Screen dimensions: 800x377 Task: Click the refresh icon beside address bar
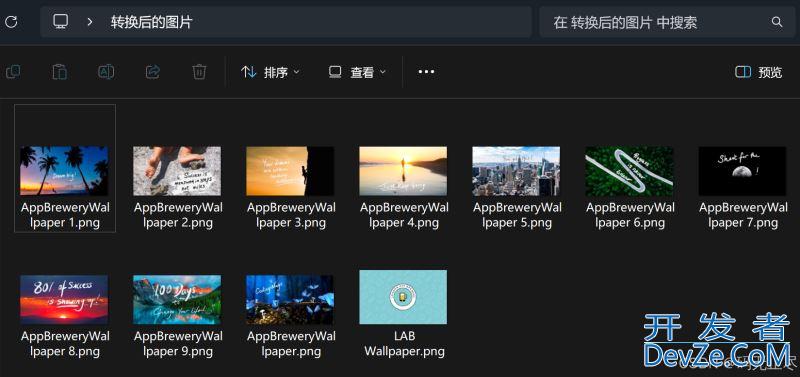coord(11,21)
